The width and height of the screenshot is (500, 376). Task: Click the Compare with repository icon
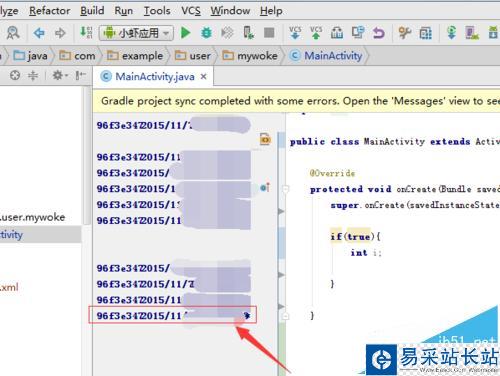click(x=358, y=33)
